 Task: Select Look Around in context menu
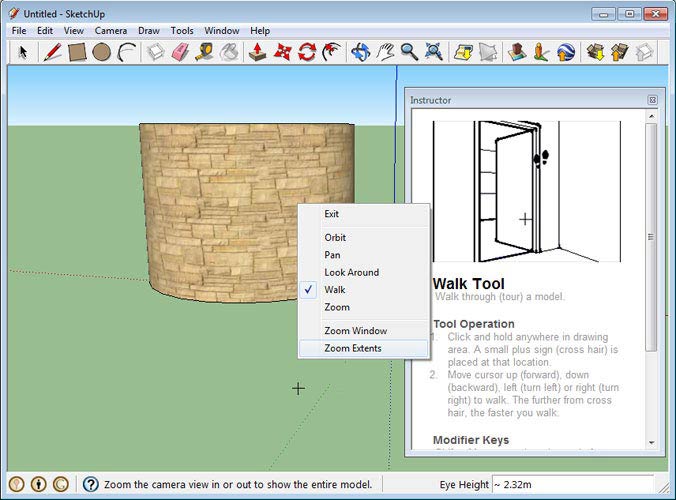[x=351, y=272]
